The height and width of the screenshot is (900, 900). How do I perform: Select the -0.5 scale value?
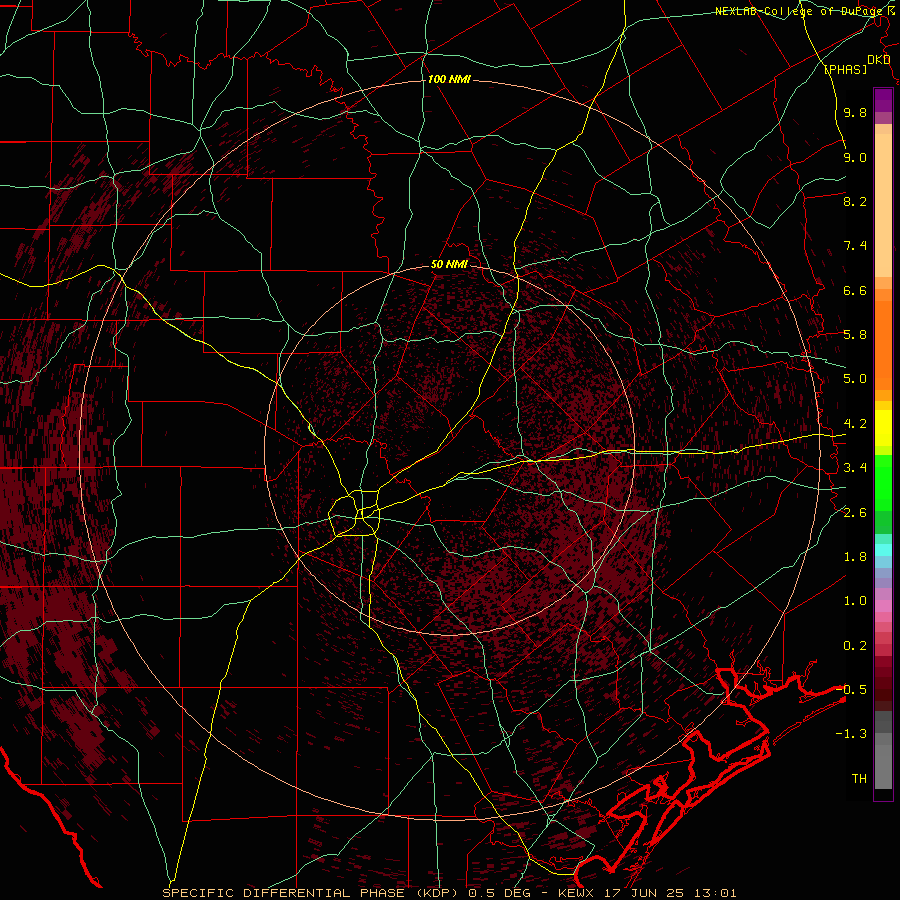tap(851, 690)
